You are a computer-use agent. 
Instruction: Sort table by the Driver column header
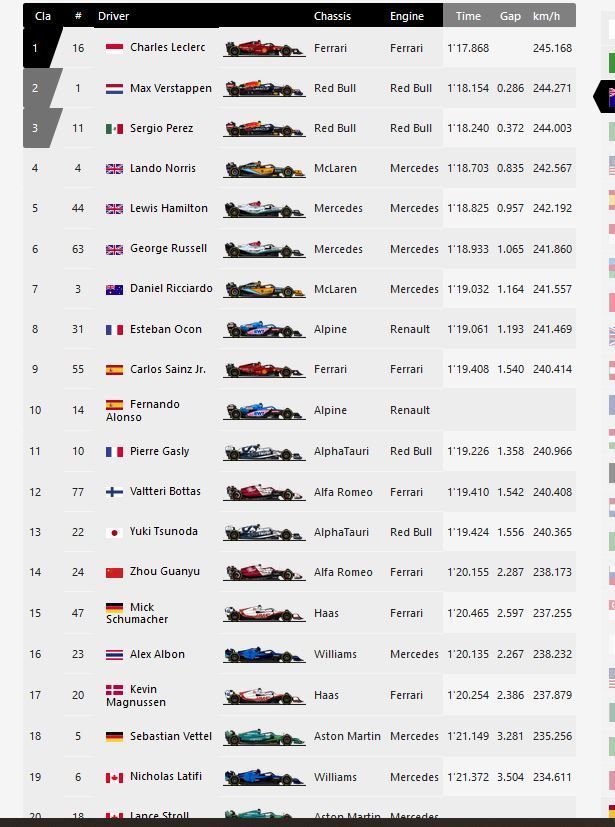click(x=113, y=16)
